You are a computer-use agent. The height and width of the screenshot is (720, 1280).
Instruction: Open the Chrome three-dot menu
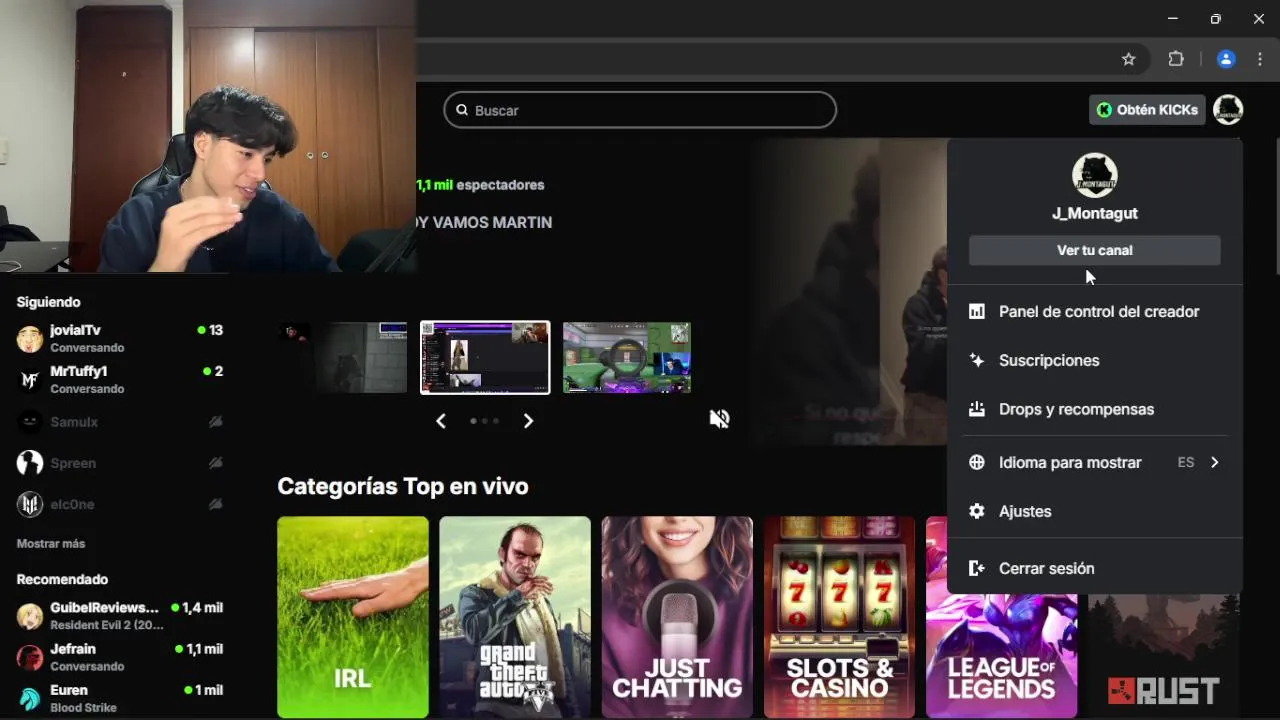(x=1260, y=59)
